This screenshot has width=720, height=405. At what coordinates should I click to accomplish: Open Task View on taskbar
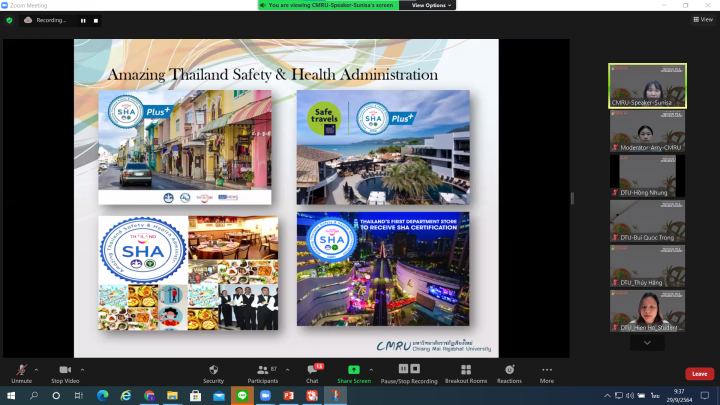coord(79,395)
